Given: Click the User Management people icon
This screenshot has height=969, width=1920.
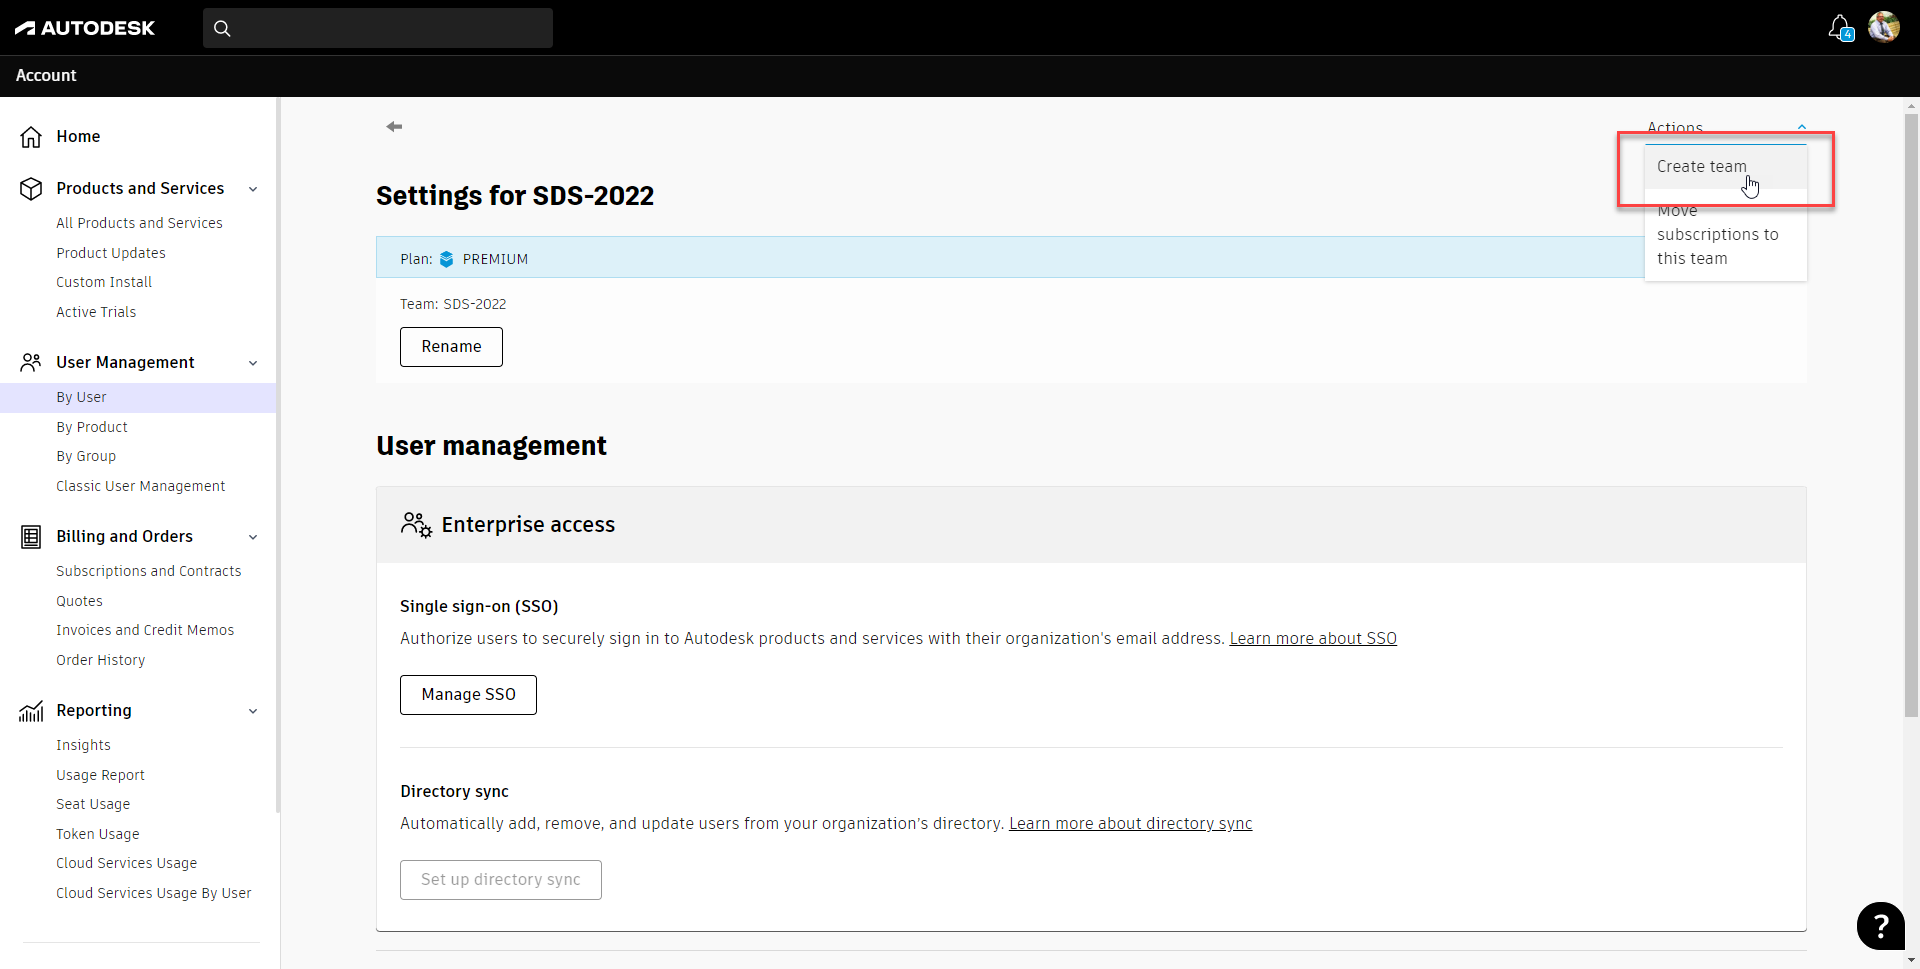Looking at the screenshot, I should (31, 363).
